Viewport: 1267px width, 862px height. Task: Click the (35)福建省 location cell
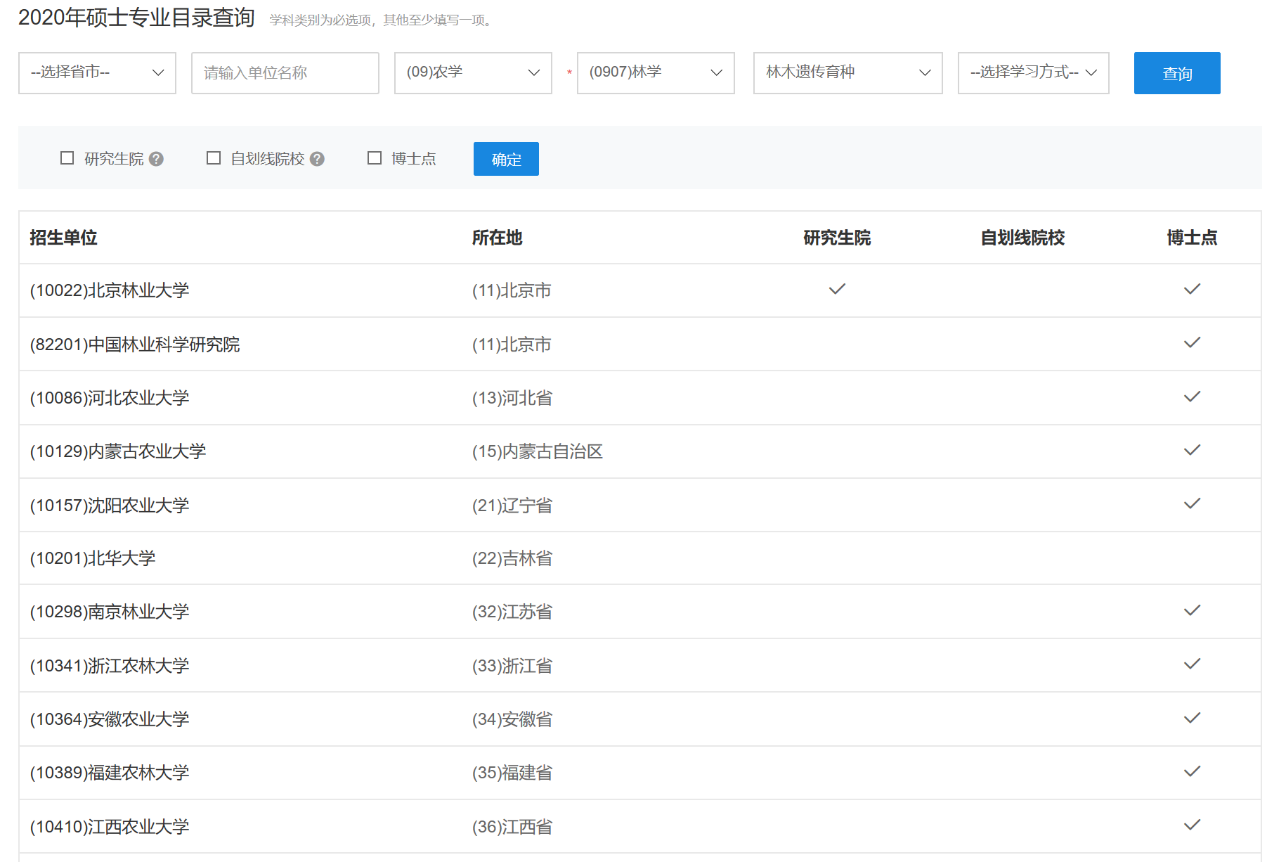coord(512,773)
